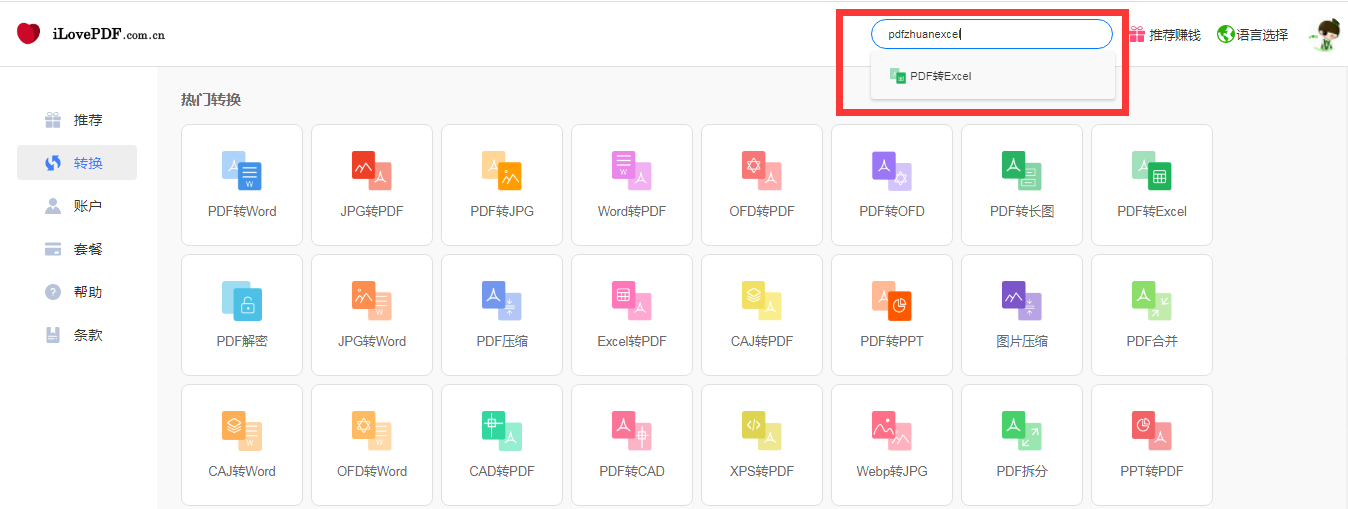1348x509 pixels.
Task: Open the PDF转Word conversion tool
Action: [x=241, y=184]
